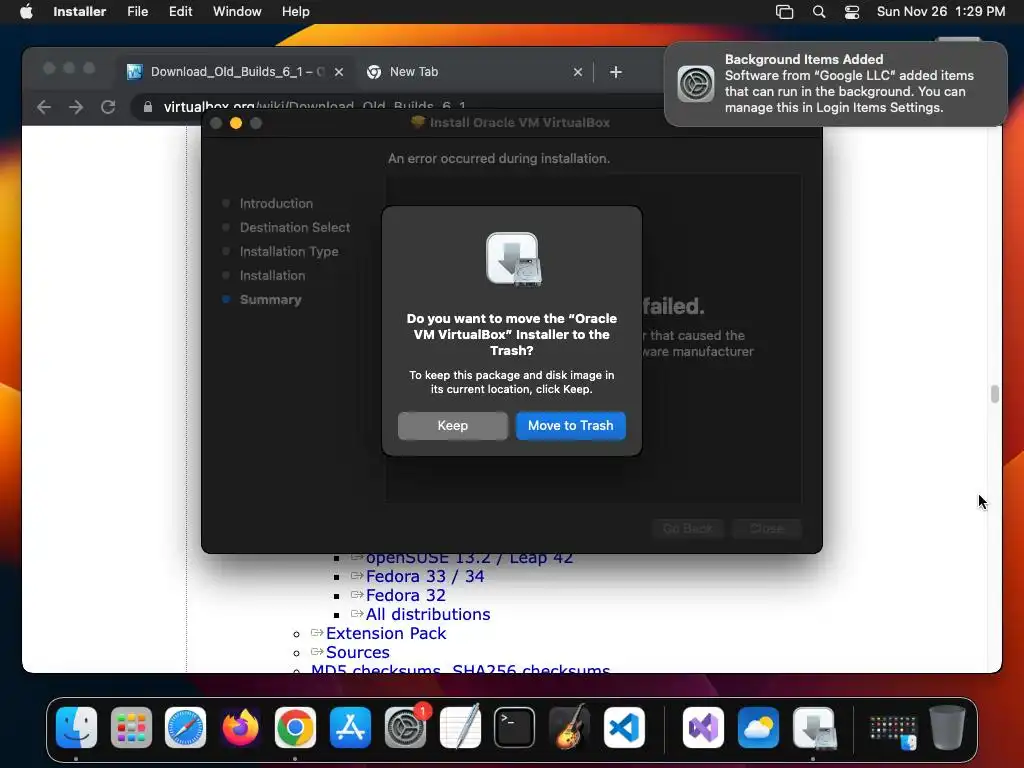Click the web page vertical scrollbar thumb
This screenshot has height=768, width=1024.
point(995,394)
